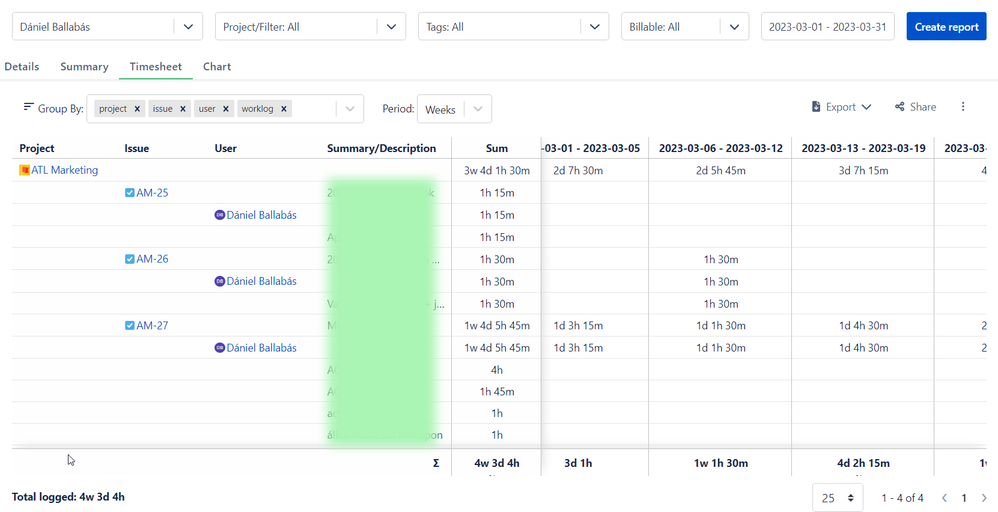Image resolution: width=998 pixels, height=512 pixels.
Task: Open issue AM-25
Action: coord(152,192)
